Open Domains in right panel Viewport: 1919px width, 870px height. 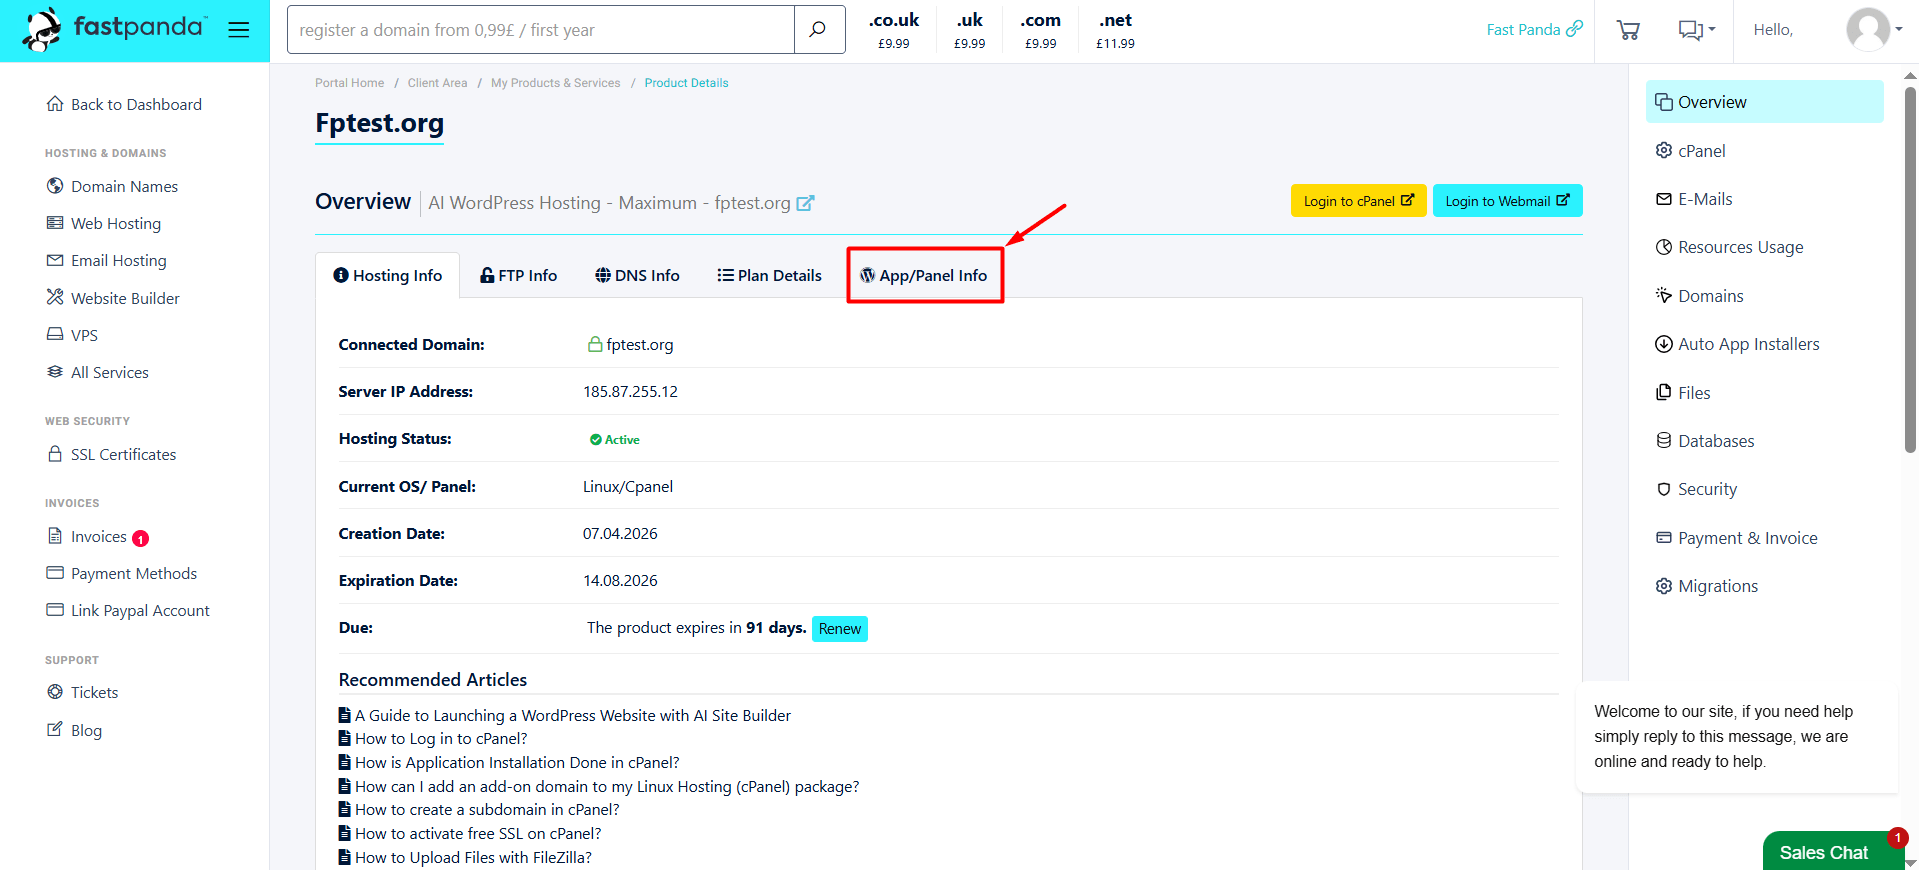click(x=1699, y=296)
